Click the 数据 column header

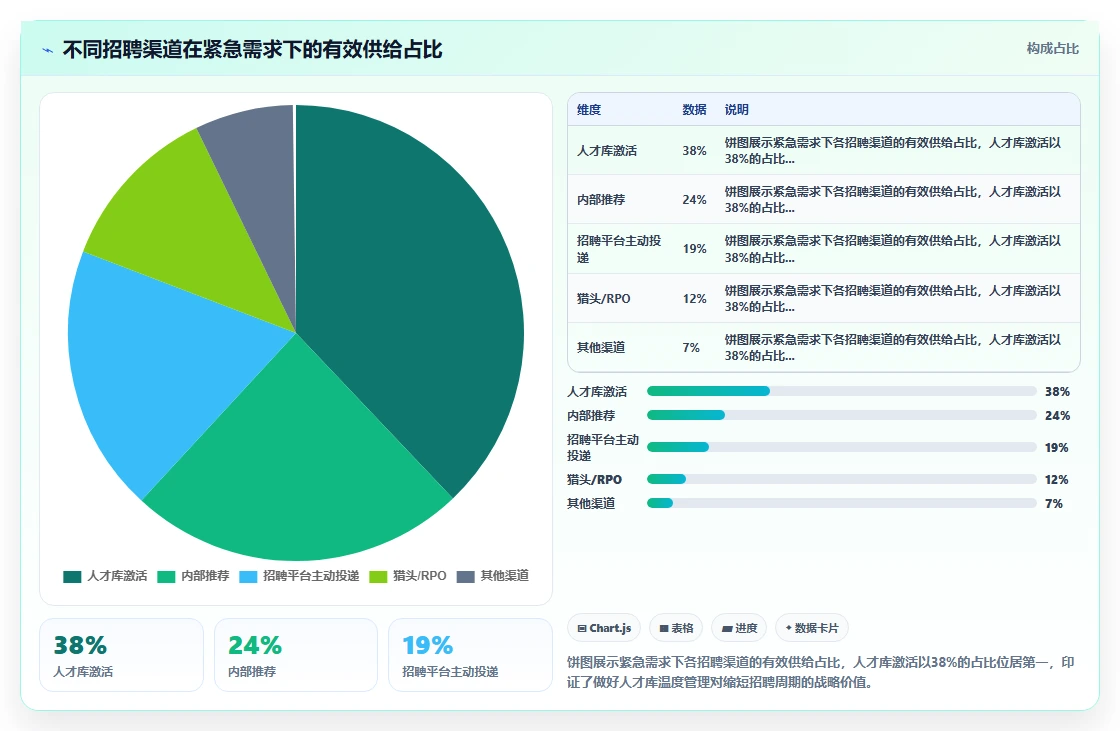click(x=694, y=109)
